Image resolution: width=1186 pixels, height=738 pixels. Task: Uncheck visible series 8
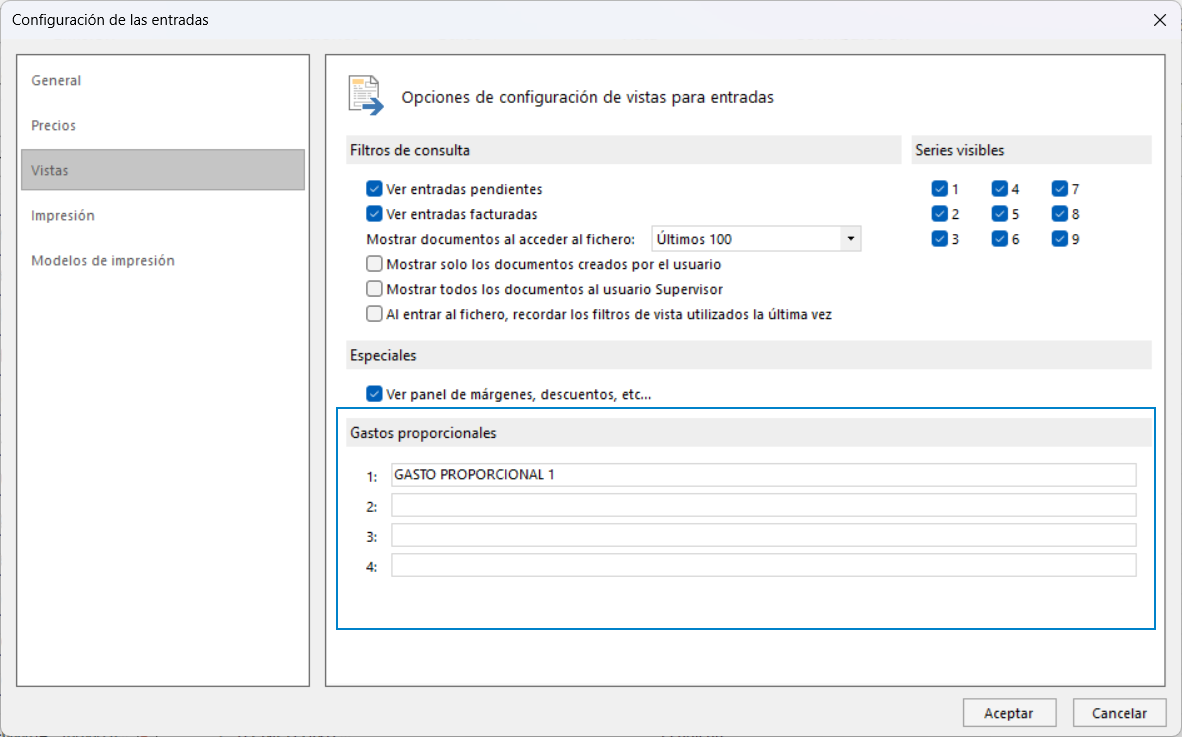point(1060,213)
